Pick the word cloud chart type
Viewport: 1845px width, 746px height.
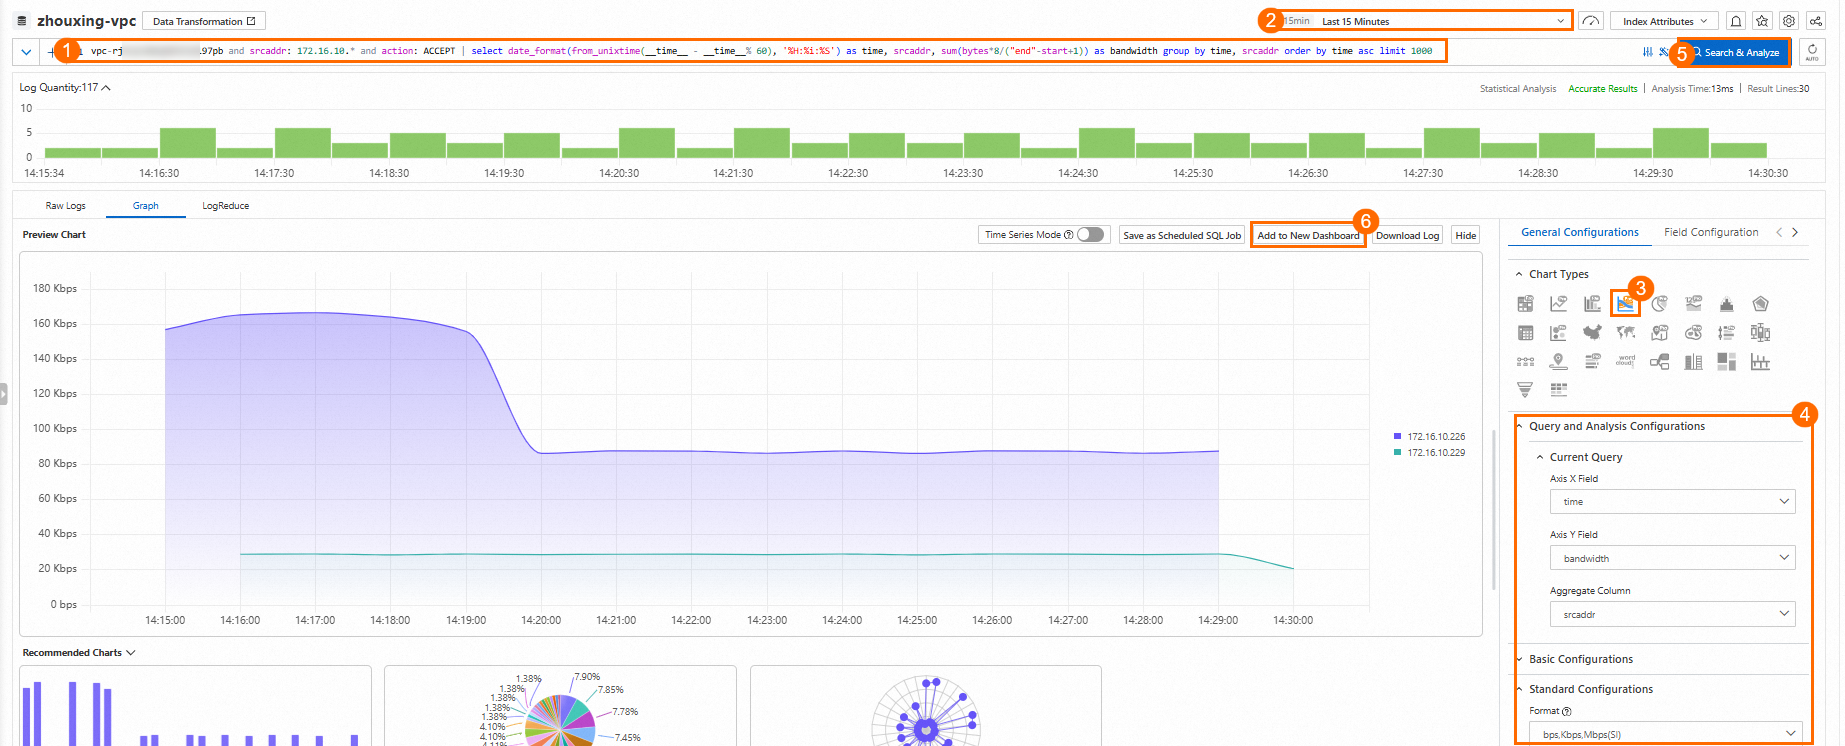point(1626,361)
